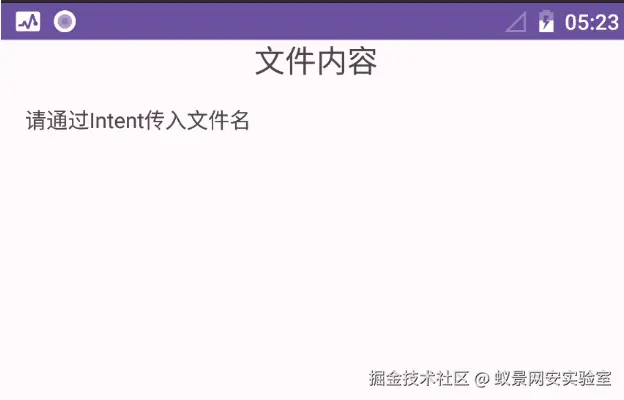624x400 pixels.
Task: Click the 内容 characters in the title
Action: pos(347,62)
